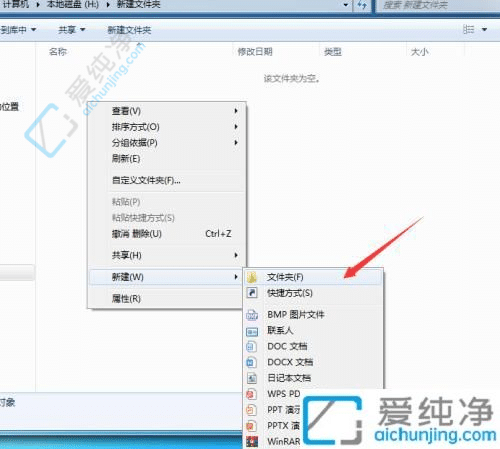Click the arrow after 本地磁盘 (H:)

(x=108, y=5)
